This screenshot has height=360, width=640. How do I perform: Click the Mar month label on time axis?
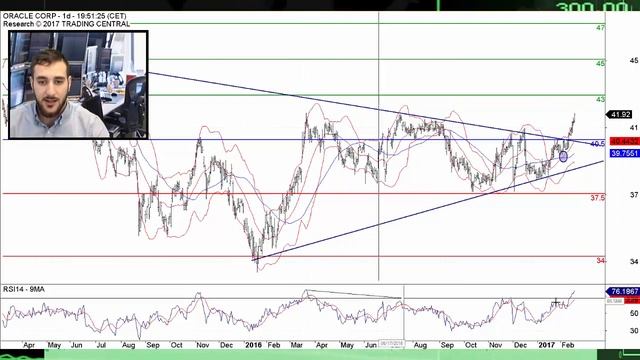point(297,345)
